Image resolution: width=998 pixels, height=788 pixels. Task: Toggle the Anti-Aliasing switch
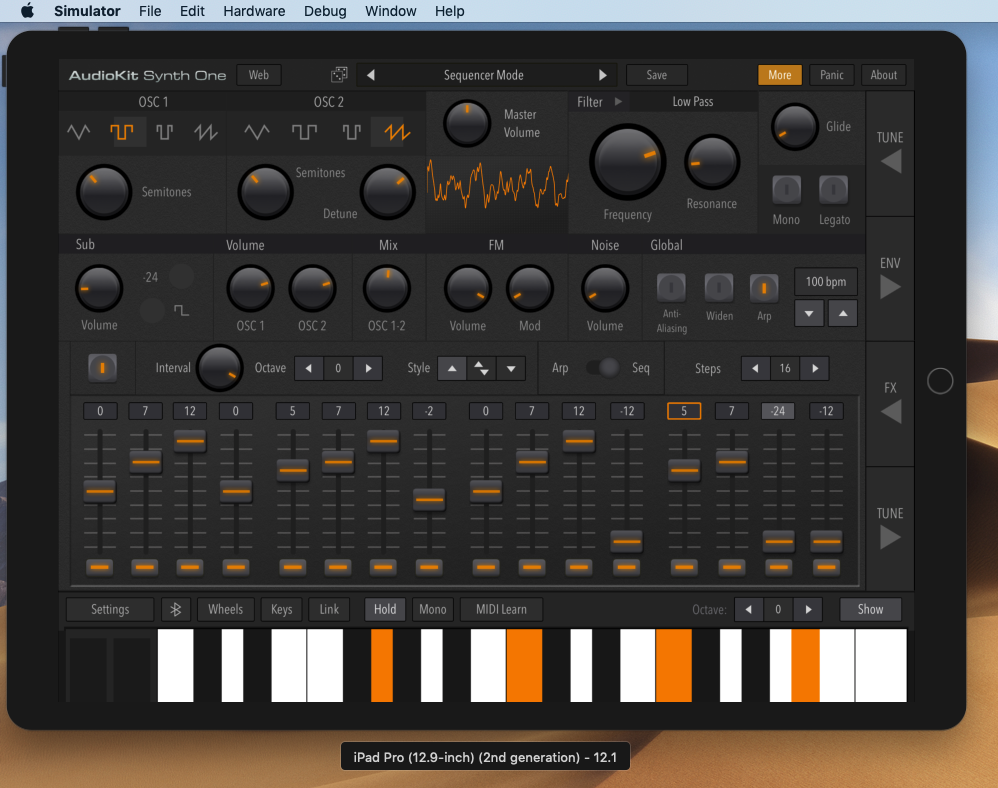tap(671, 288)
